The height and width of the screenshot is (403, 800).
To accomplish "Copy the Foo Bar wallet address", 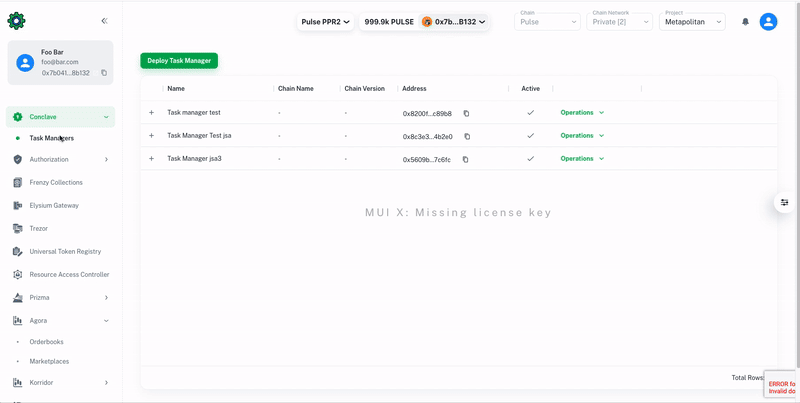I will (104, 73).
